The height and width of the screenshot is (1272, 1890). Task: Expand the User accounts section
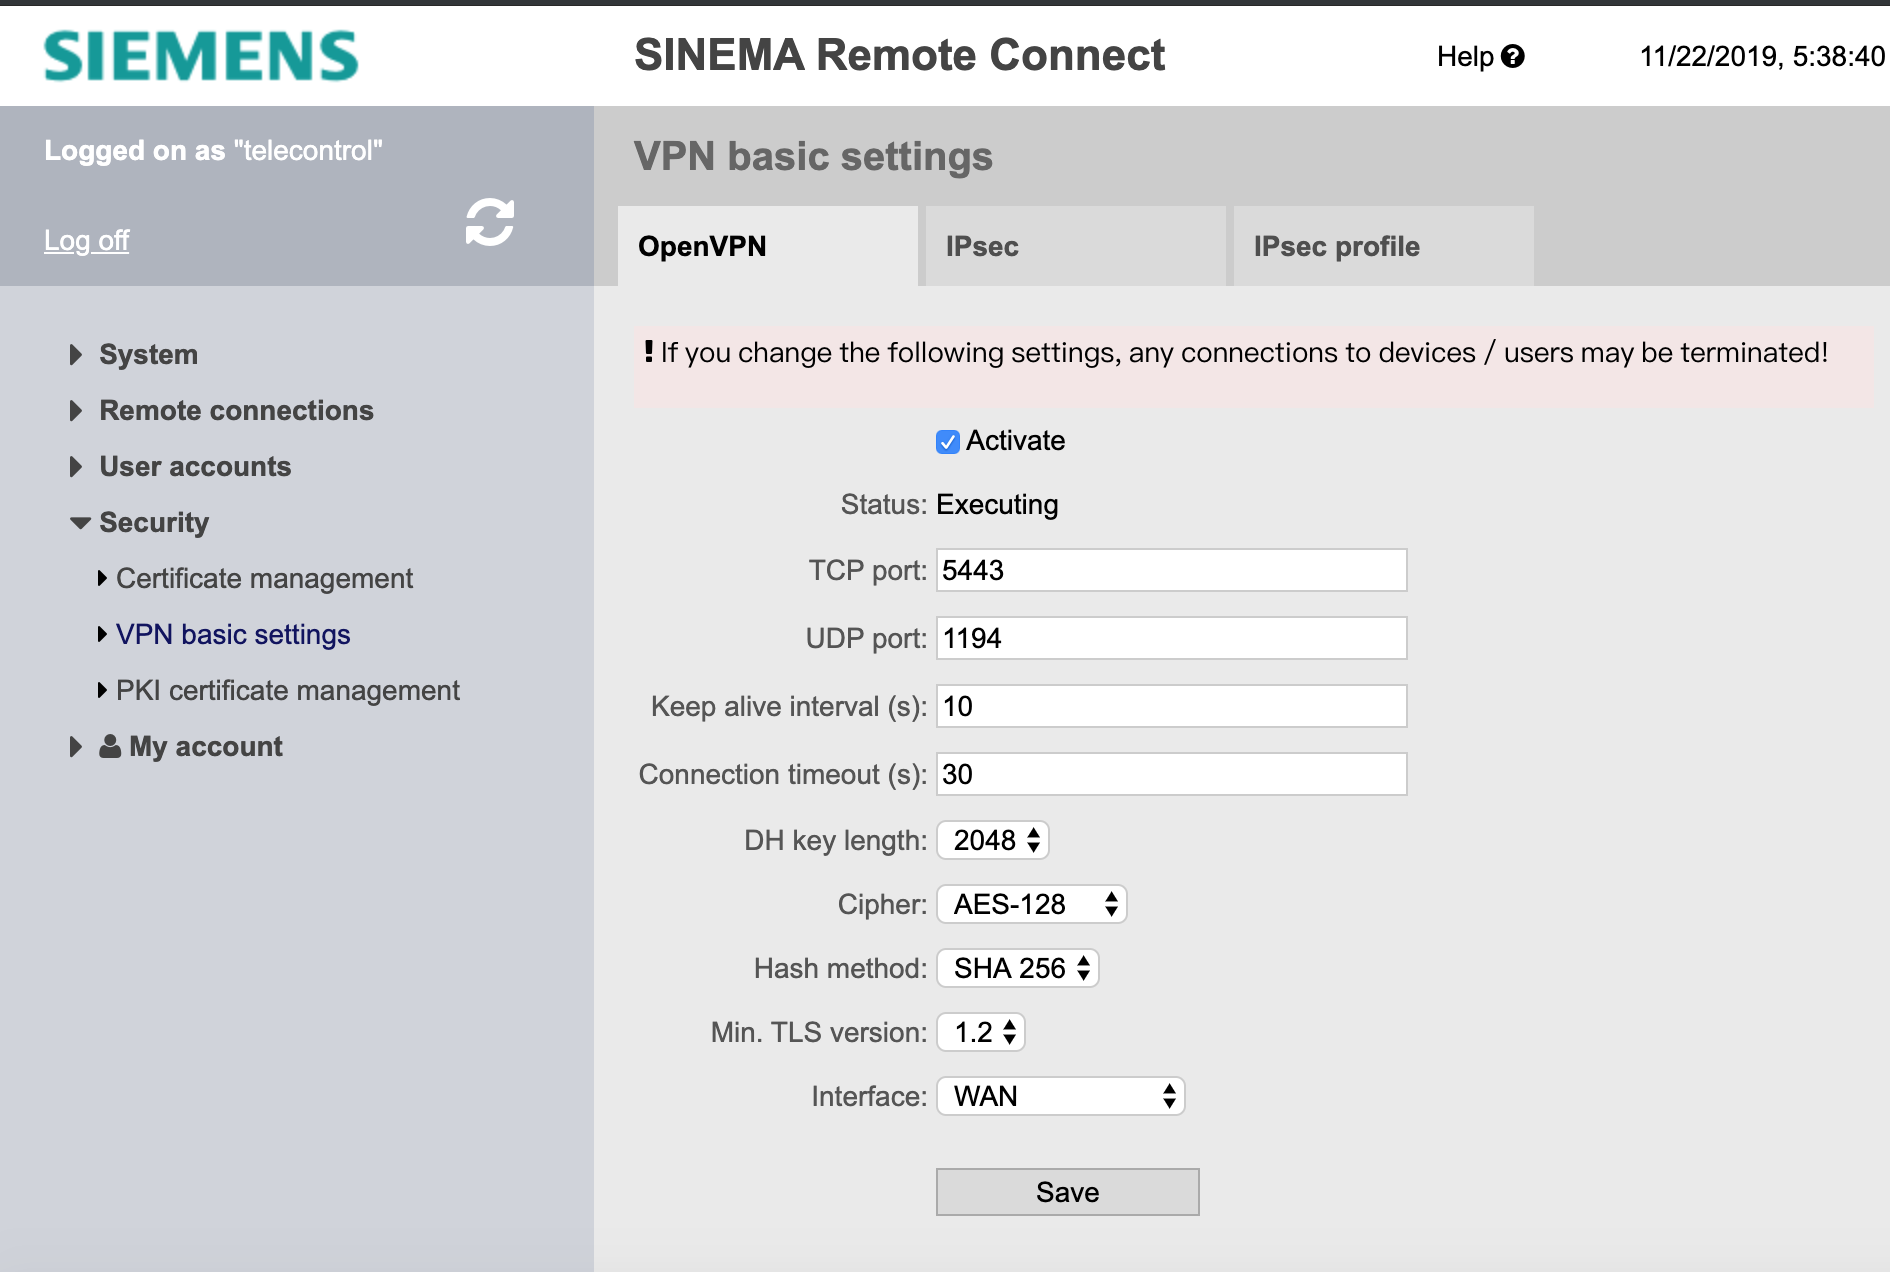point(194,467)
